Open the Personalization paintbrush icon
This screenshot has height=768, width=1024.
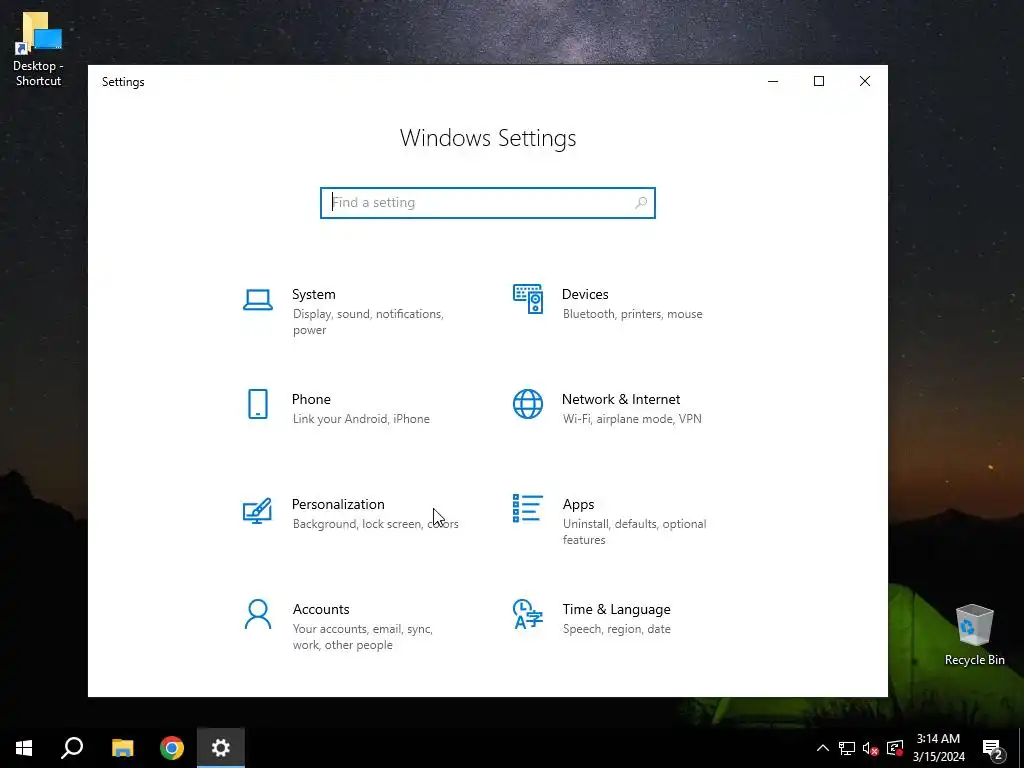pos(257,511)
